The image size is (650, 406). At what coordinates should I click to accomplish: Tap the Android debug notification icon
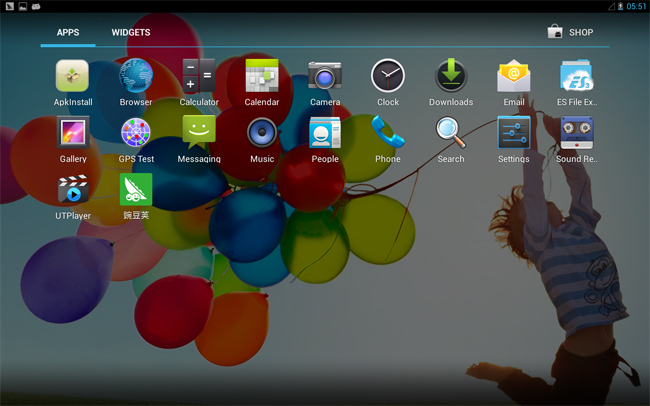click(36, 6)
